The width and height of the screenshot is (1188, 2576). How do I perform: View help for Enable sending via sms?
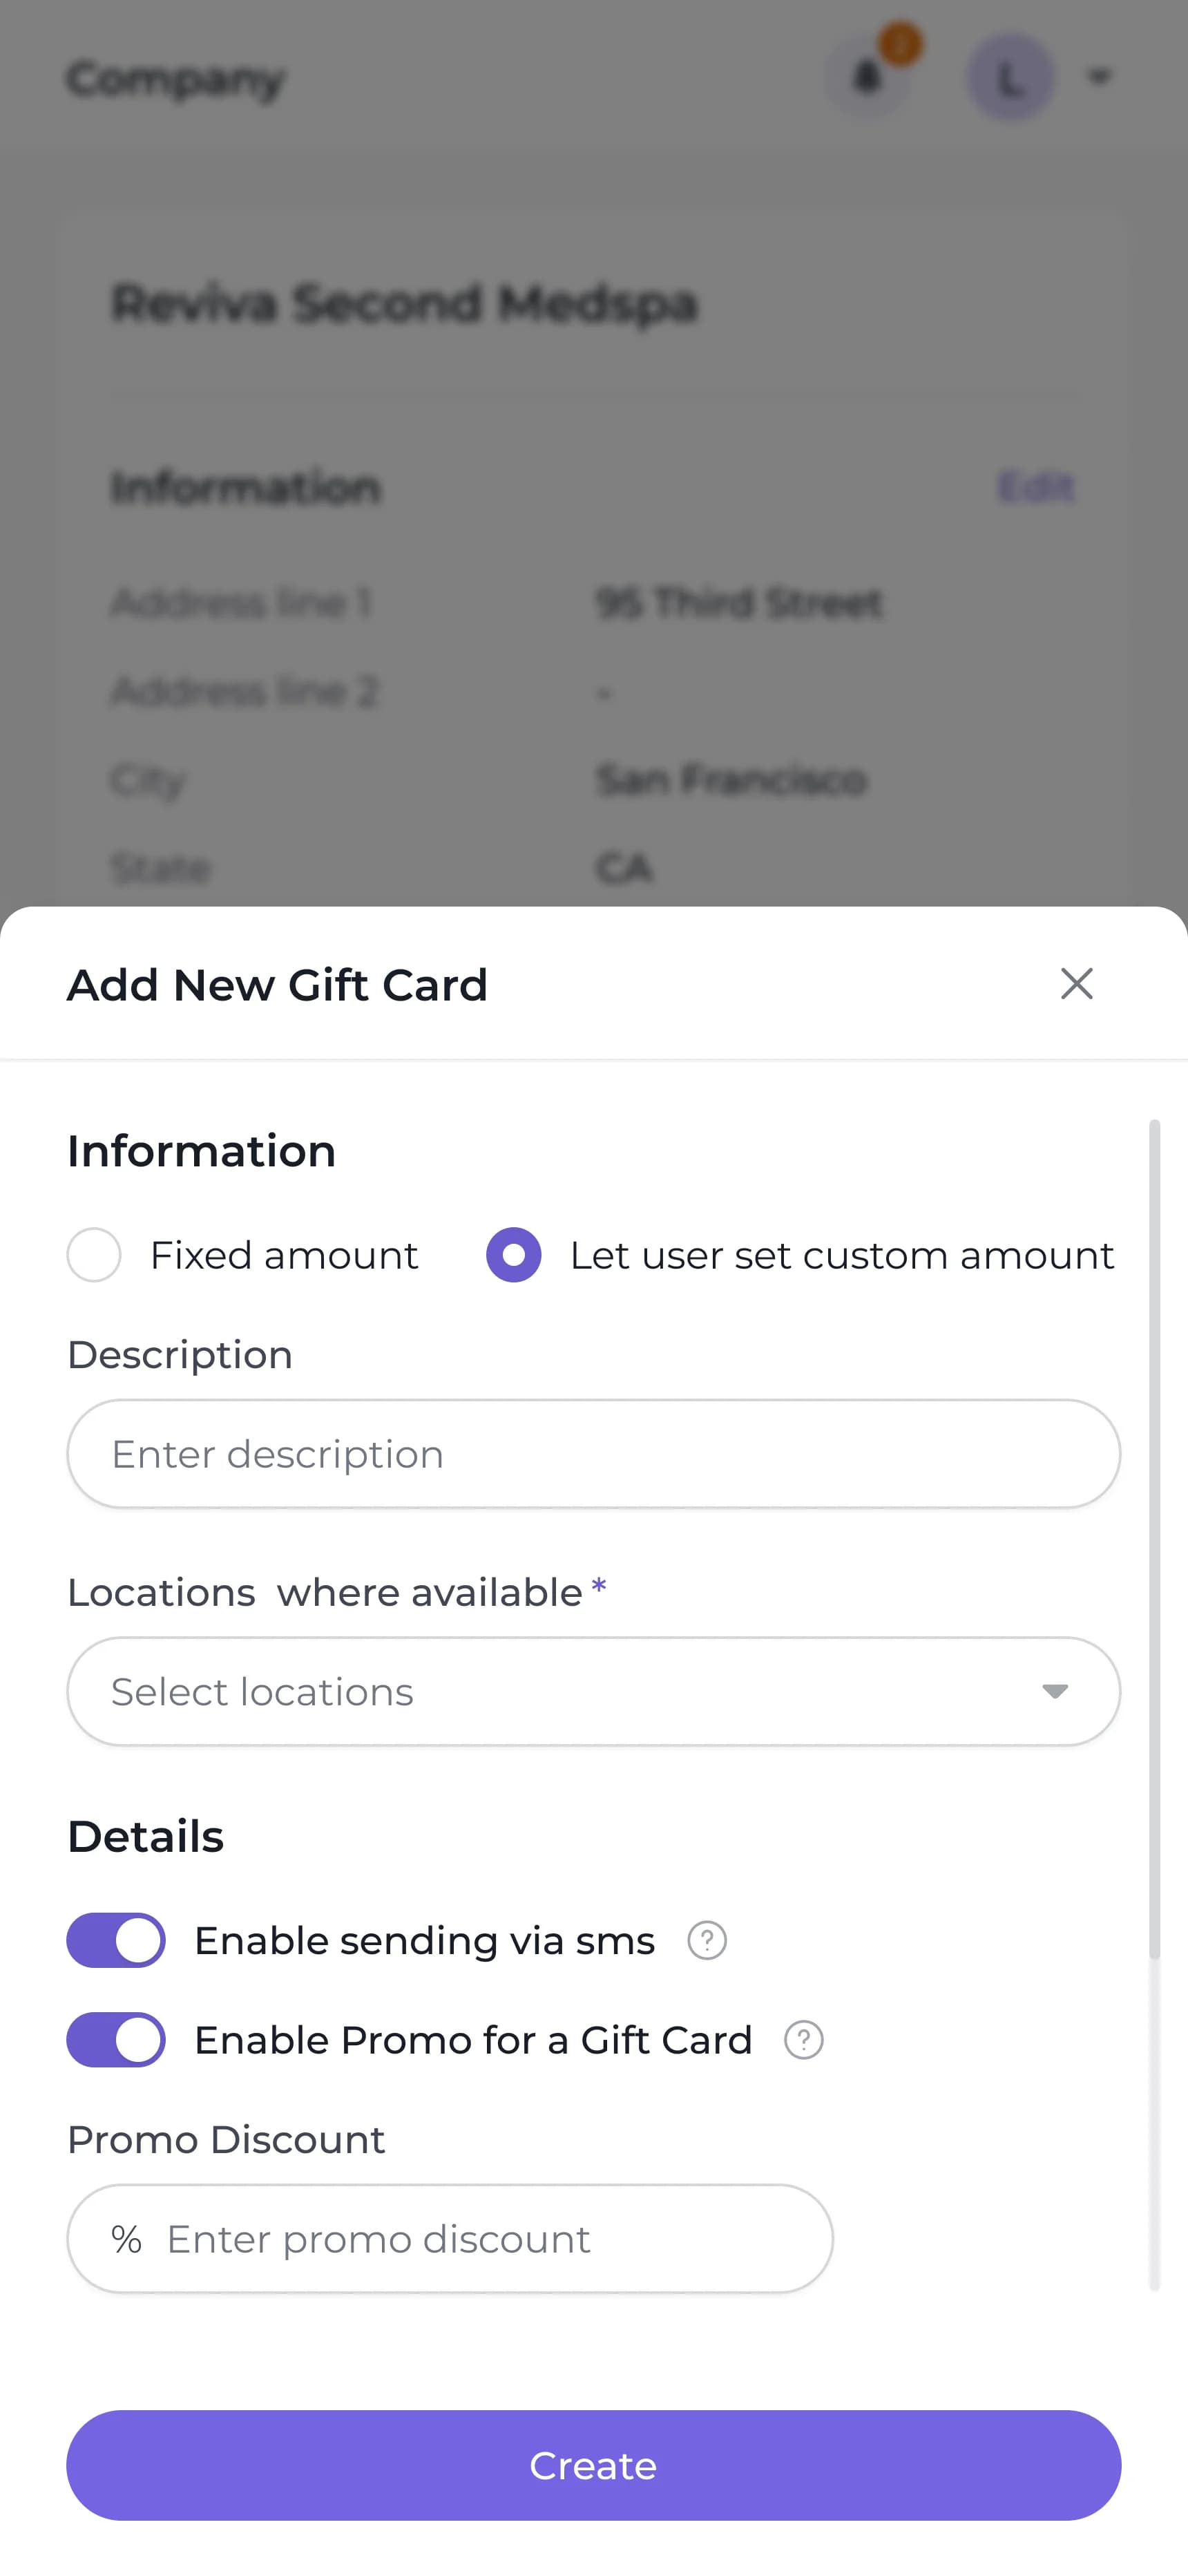coord(706,1939)
